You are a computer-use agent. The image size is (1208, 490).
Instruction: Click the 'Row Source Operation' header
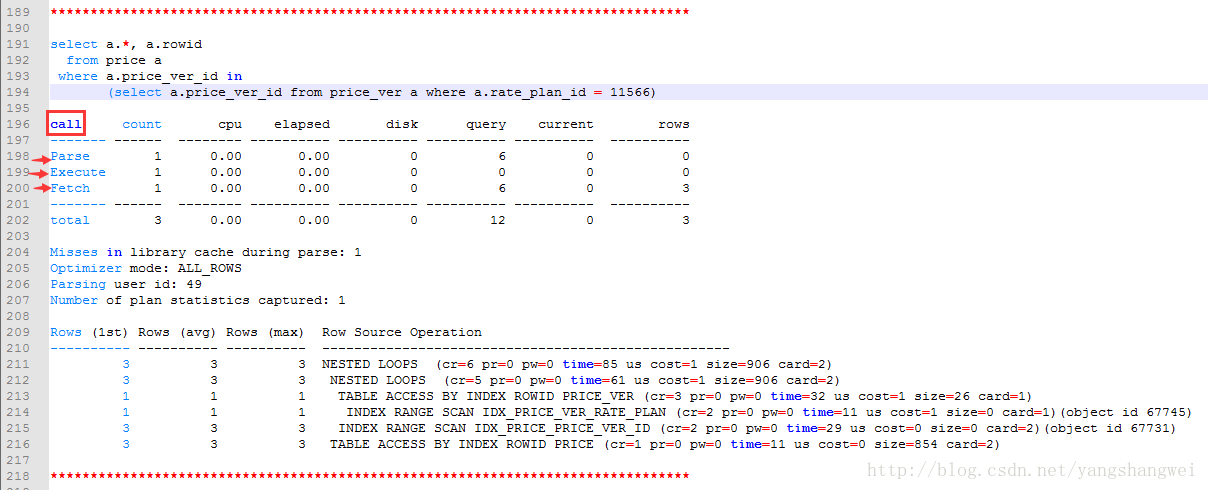(x=402, y=332)
